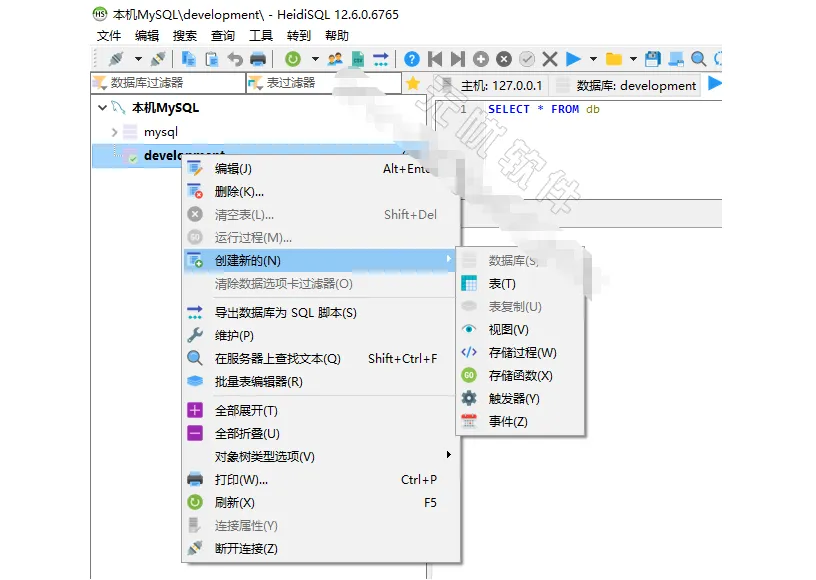
Task: Create new 存储过程(W) from submenu
Action: (520, 352)
